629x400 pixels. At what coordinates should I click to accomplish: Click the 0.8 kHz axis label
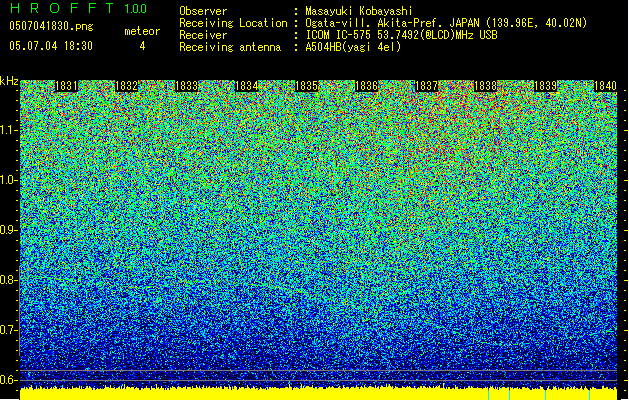(x=9, y=280)
